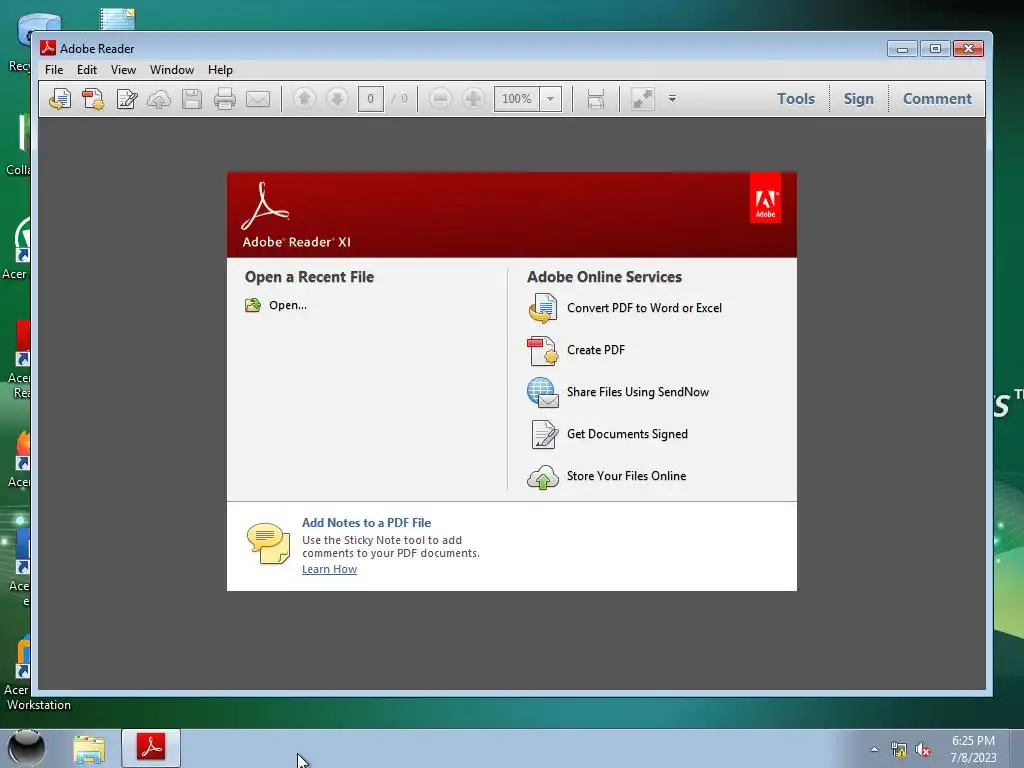Click the 100% zoom value field
Viewport: 1024px width, 768px height.
(517, 99)
